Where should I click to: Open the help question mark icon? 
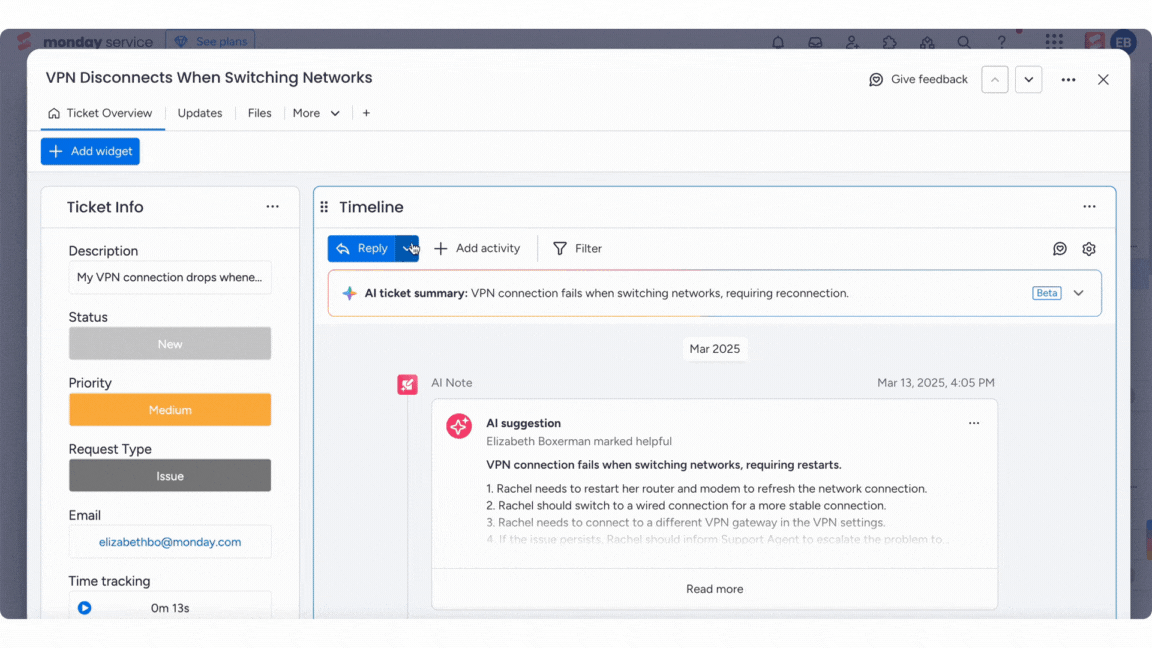pos(1001,43)
